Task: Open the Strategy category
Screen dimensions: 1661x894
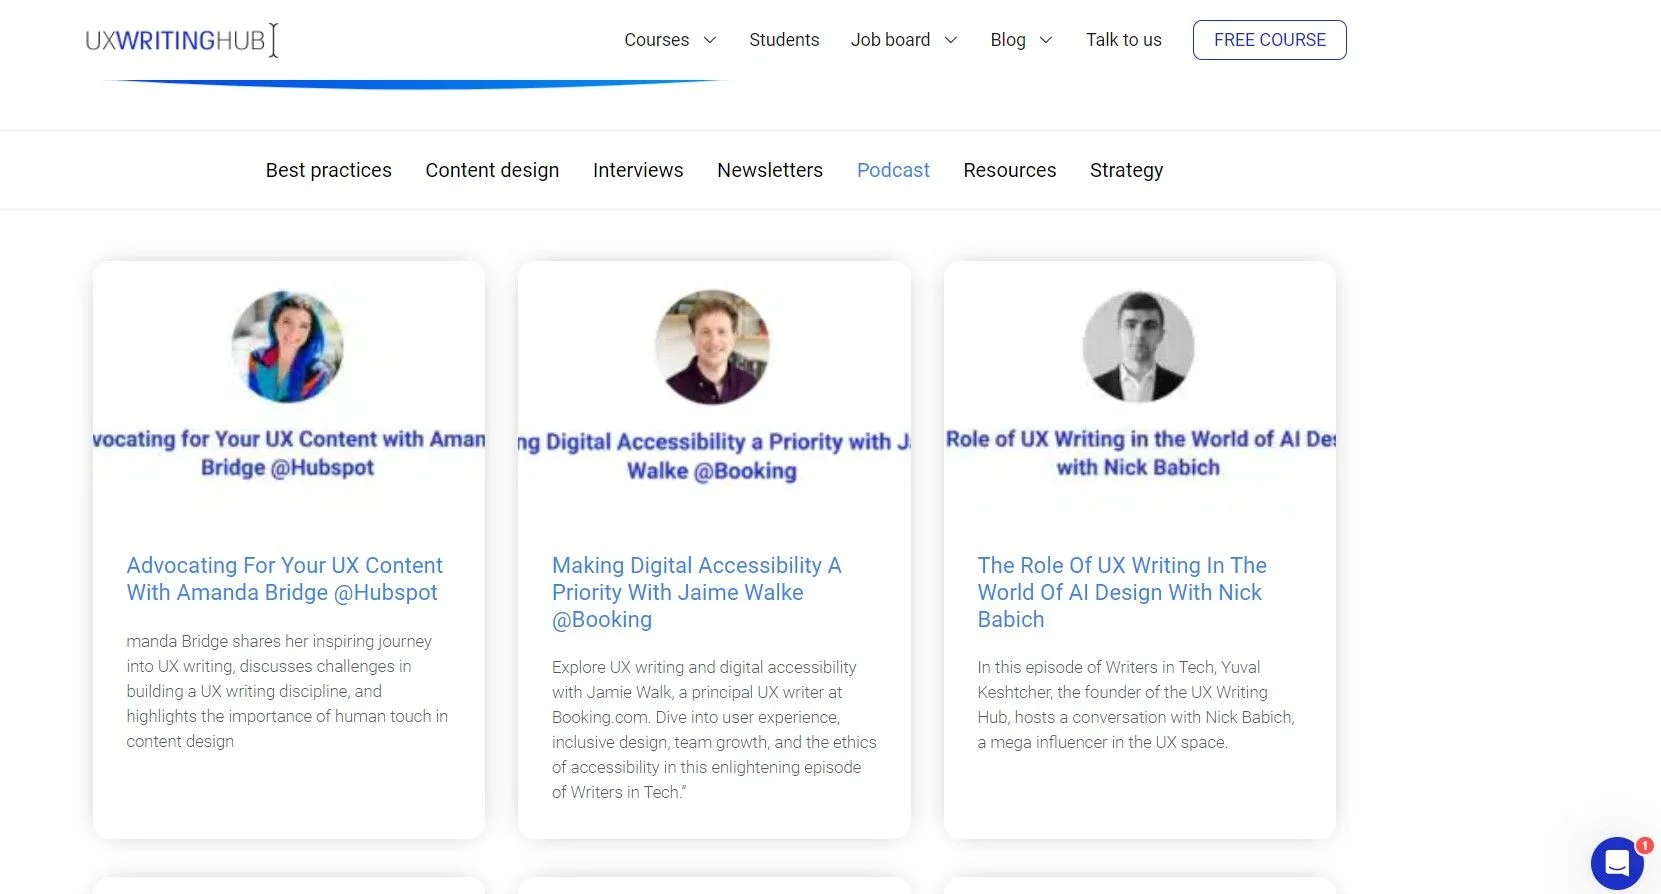Action: click(x=1126, y=170)
